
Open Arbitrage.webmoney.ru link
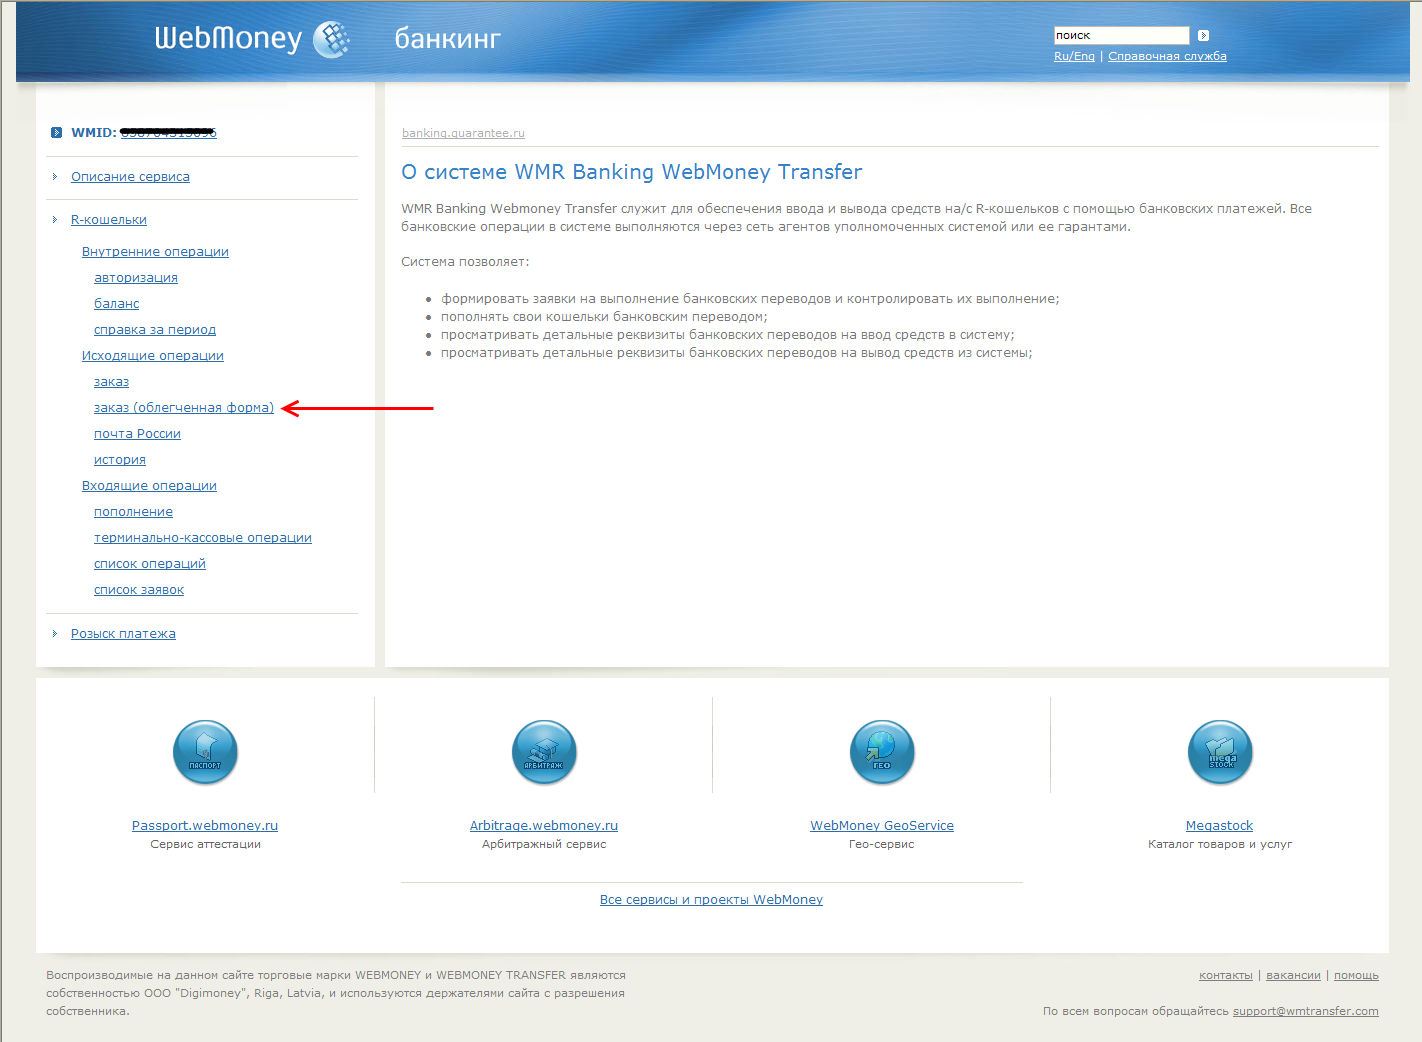click(x=544, y=826)
